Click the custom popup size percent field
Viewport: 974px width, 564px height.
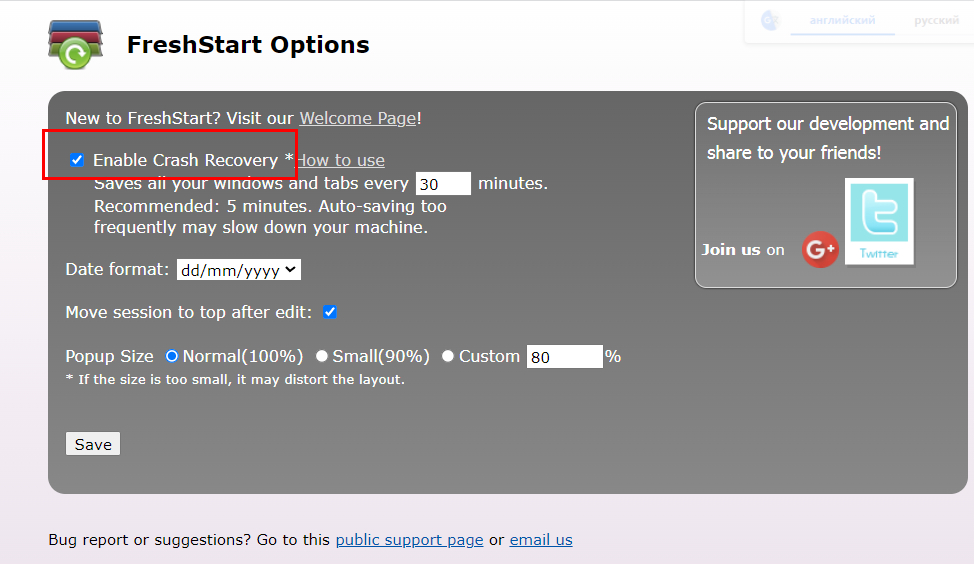coord(565,357)
